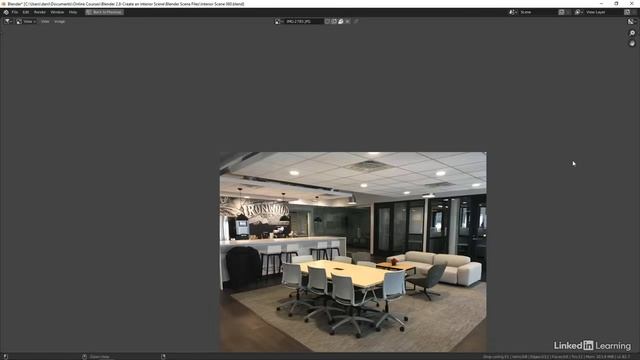Click status bar middle mouse hint icon
Screen dimensions: 640x360
pyautogui.click(x=84, y=357)
